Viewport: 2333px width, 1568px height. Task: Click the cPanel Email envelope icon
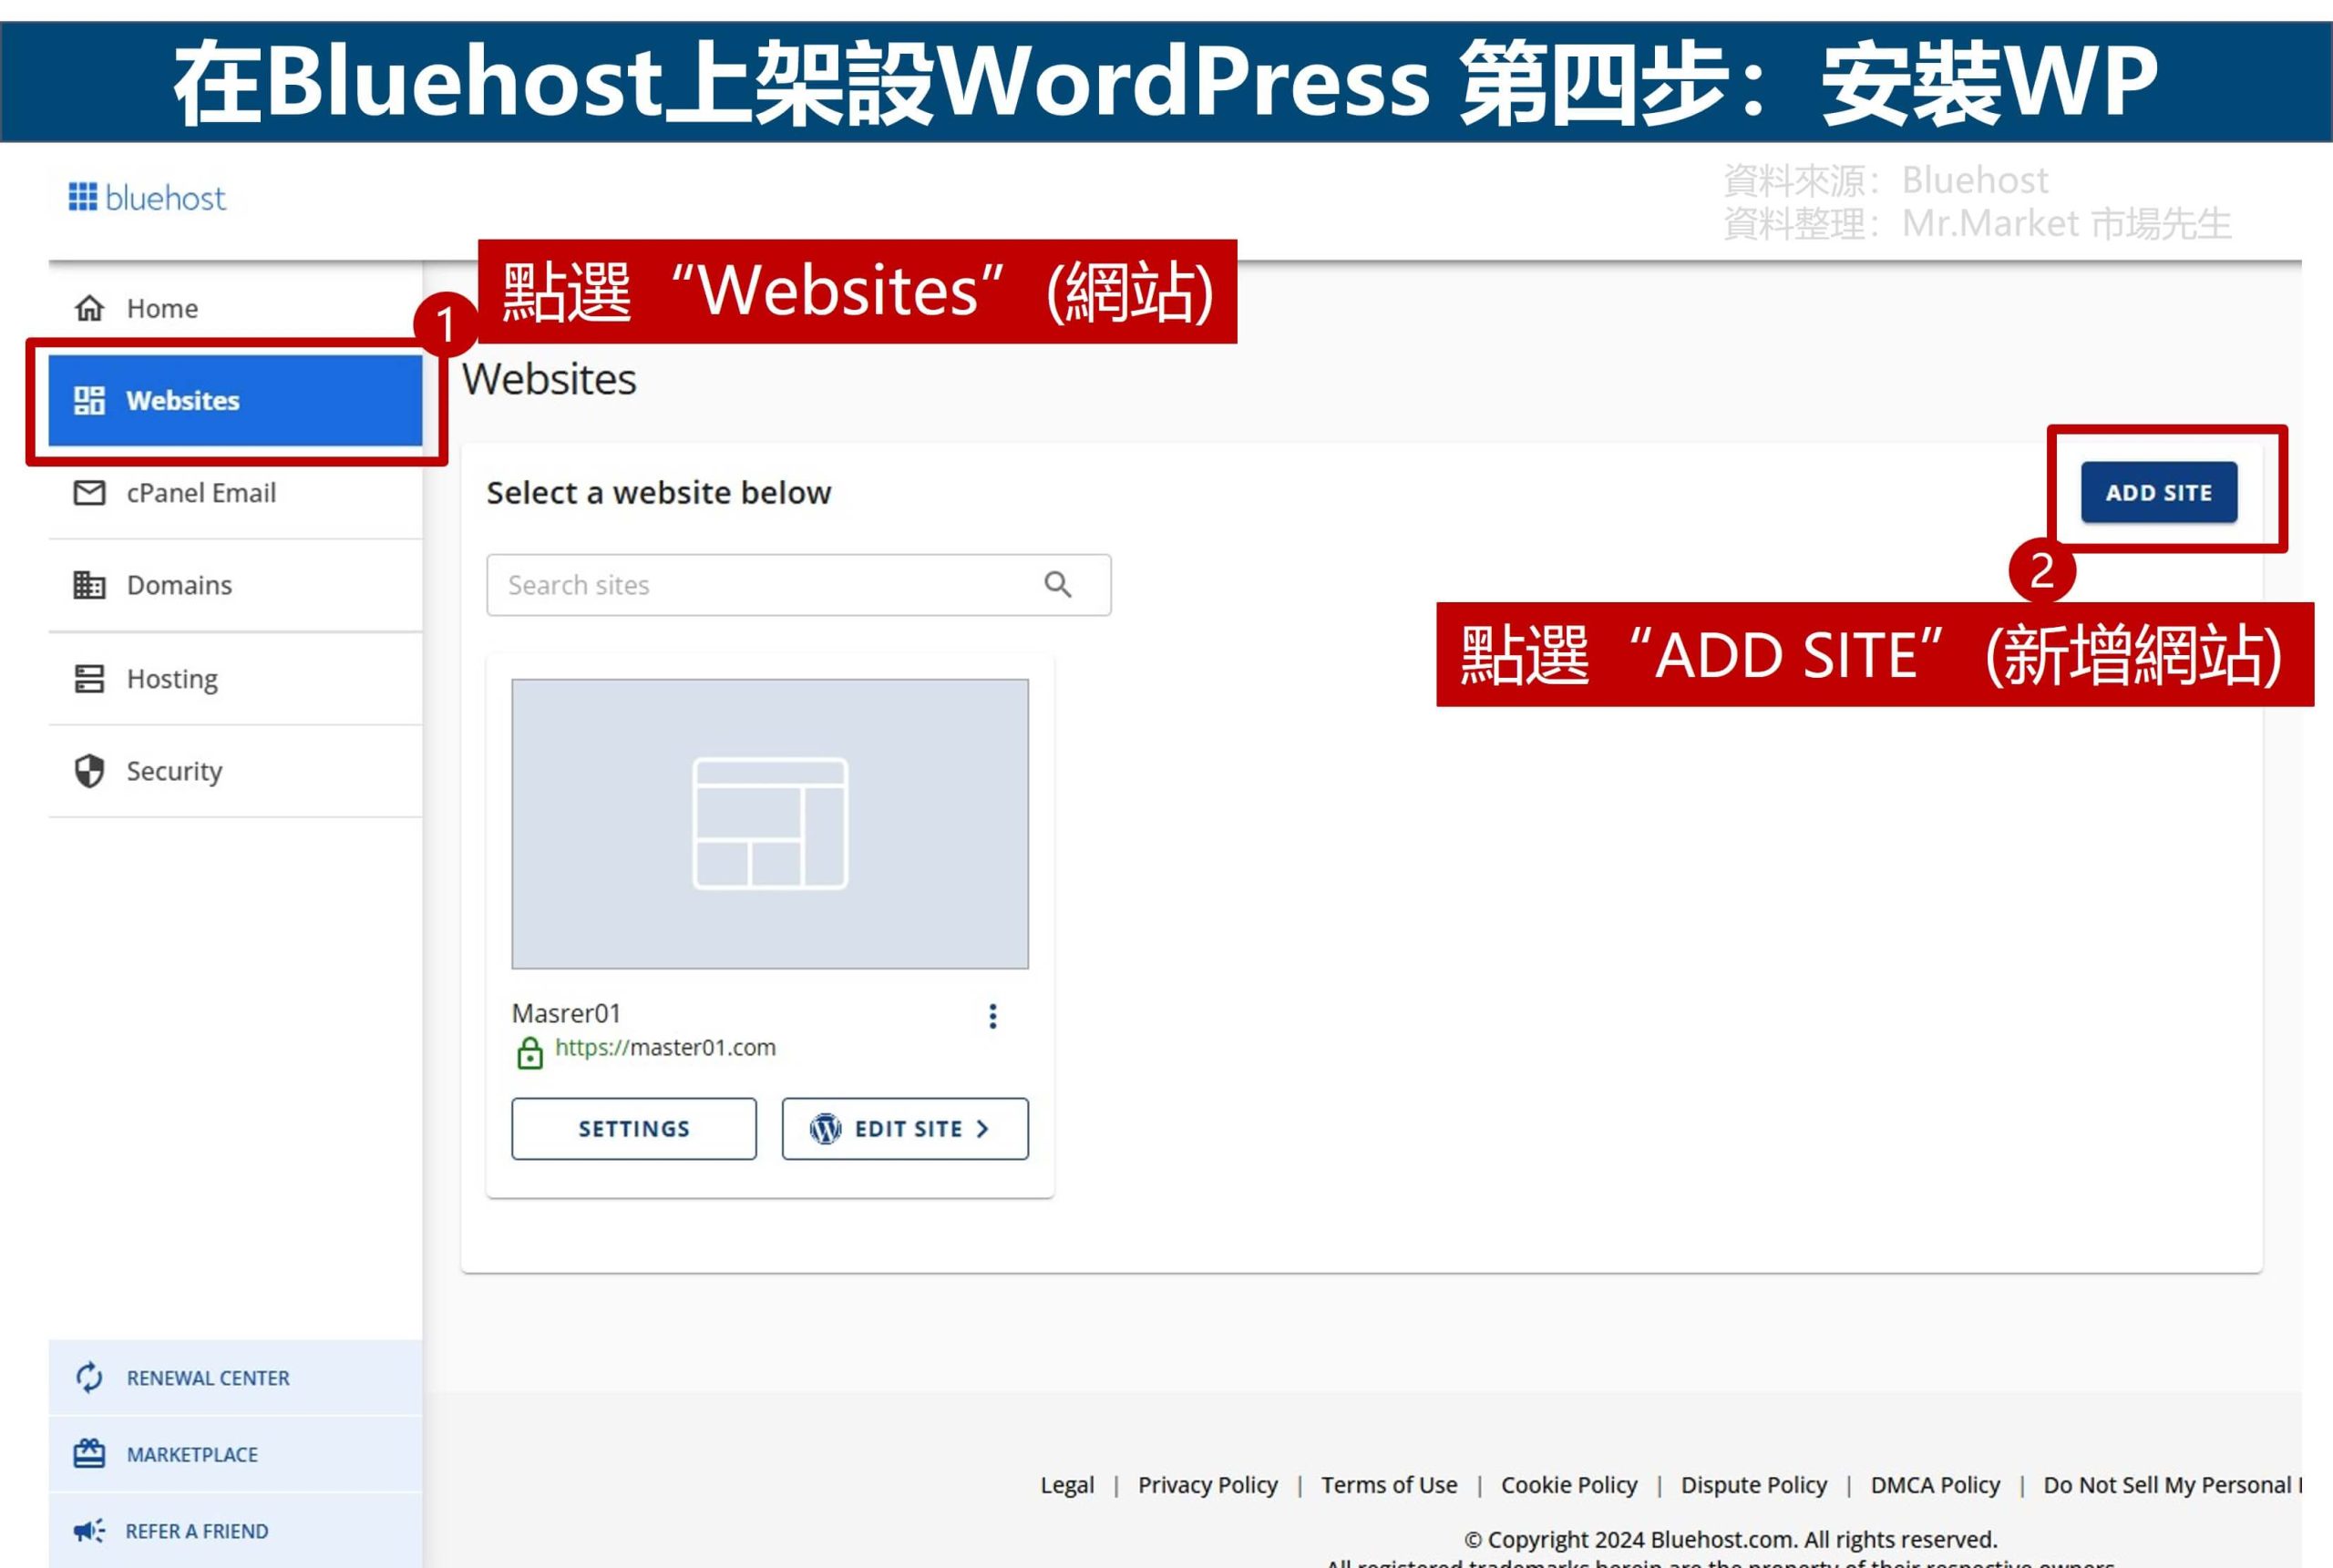89,493
